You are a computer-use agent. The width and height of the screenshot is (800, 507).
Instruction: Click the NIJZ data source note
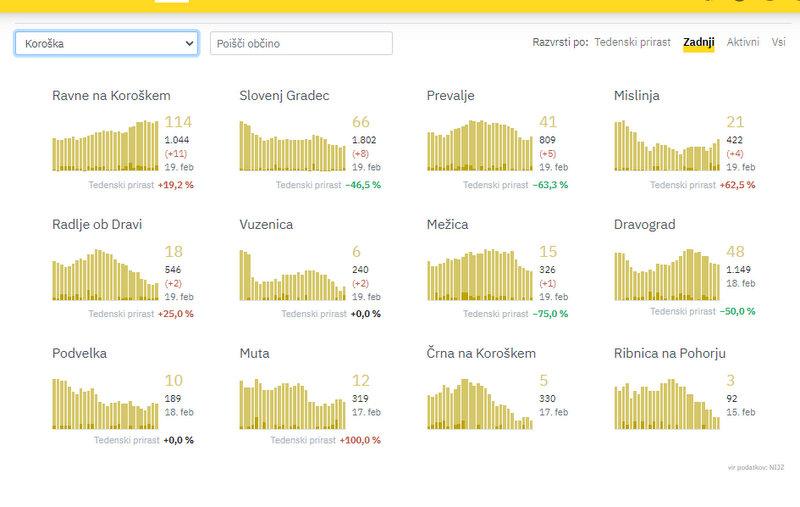pyautogui.click(x=758, y=467)
